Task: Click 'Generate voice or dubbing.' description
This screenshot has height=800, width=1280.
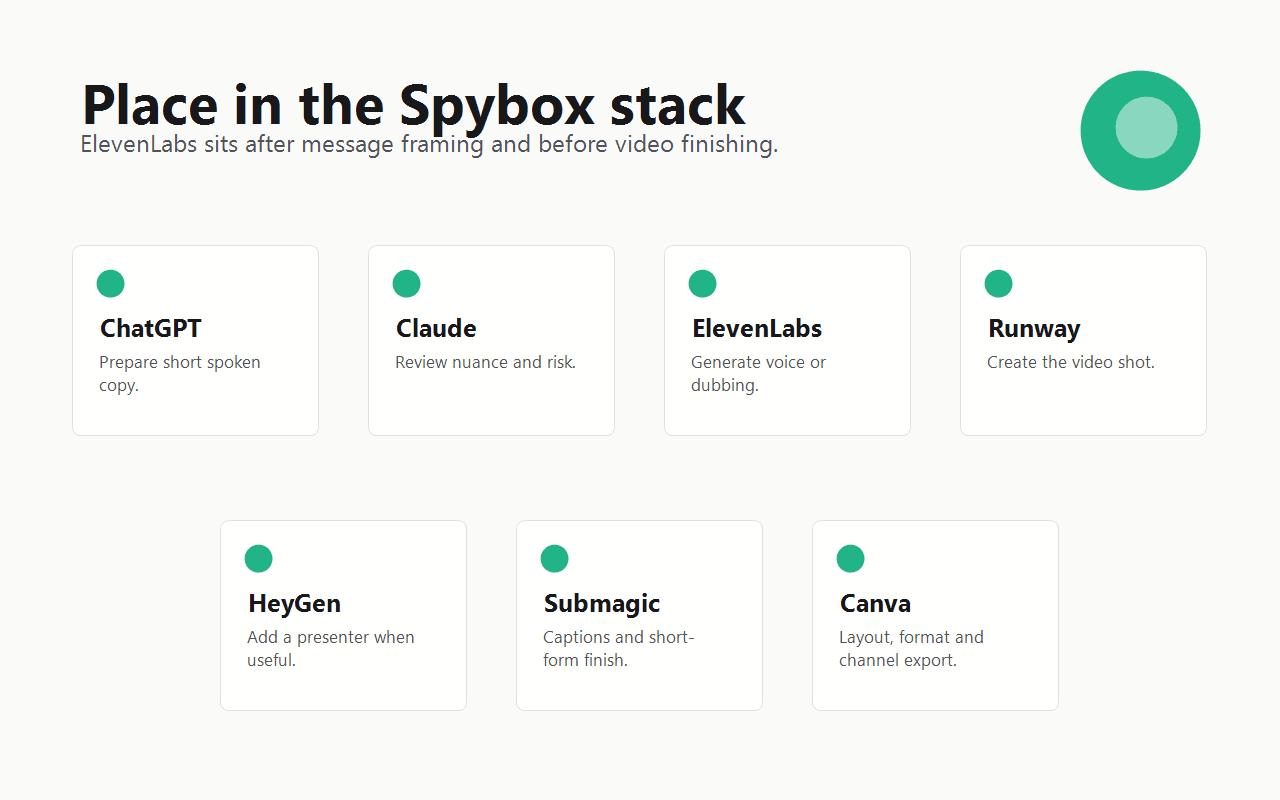Action: [759, 373]
